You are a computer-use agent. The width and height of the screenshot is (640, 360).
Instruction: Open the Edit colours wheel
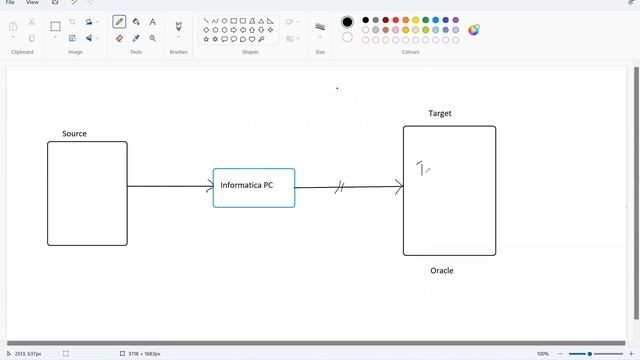pos(473,30)
